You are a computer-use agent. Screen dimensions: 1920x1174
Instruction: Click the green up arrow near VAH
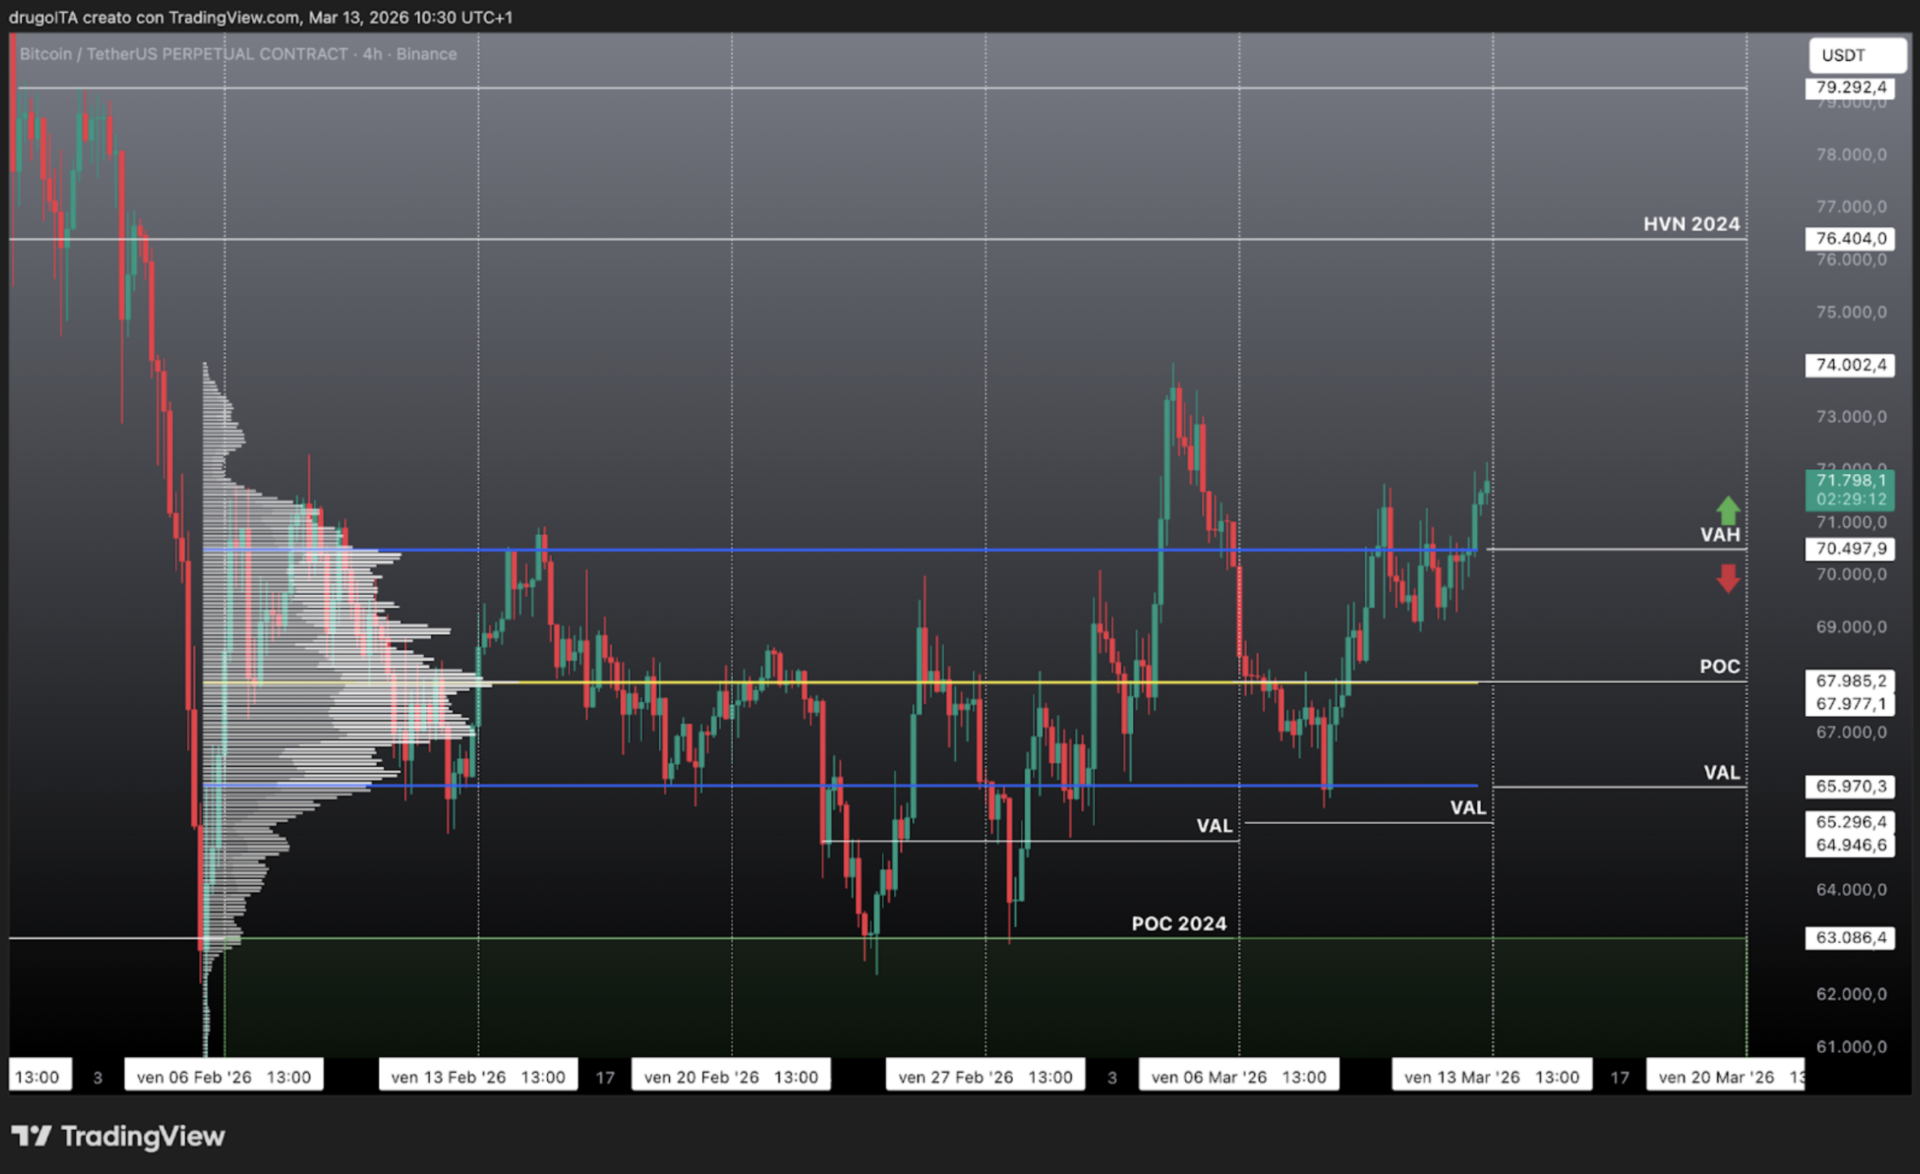pyautogui.click(x=1728, y=509)
